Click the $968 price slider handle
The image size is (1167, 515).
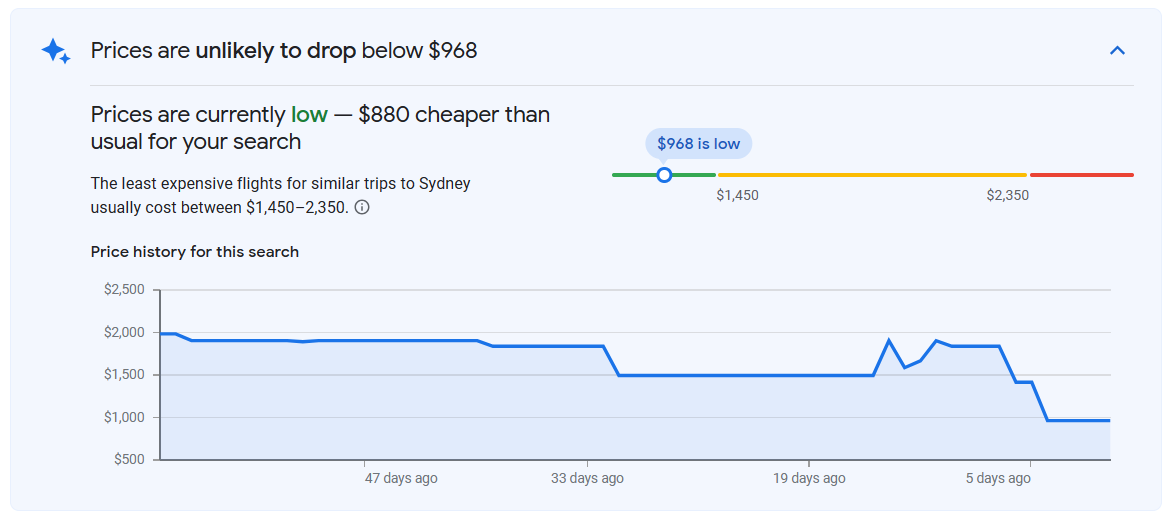[665, 175]
